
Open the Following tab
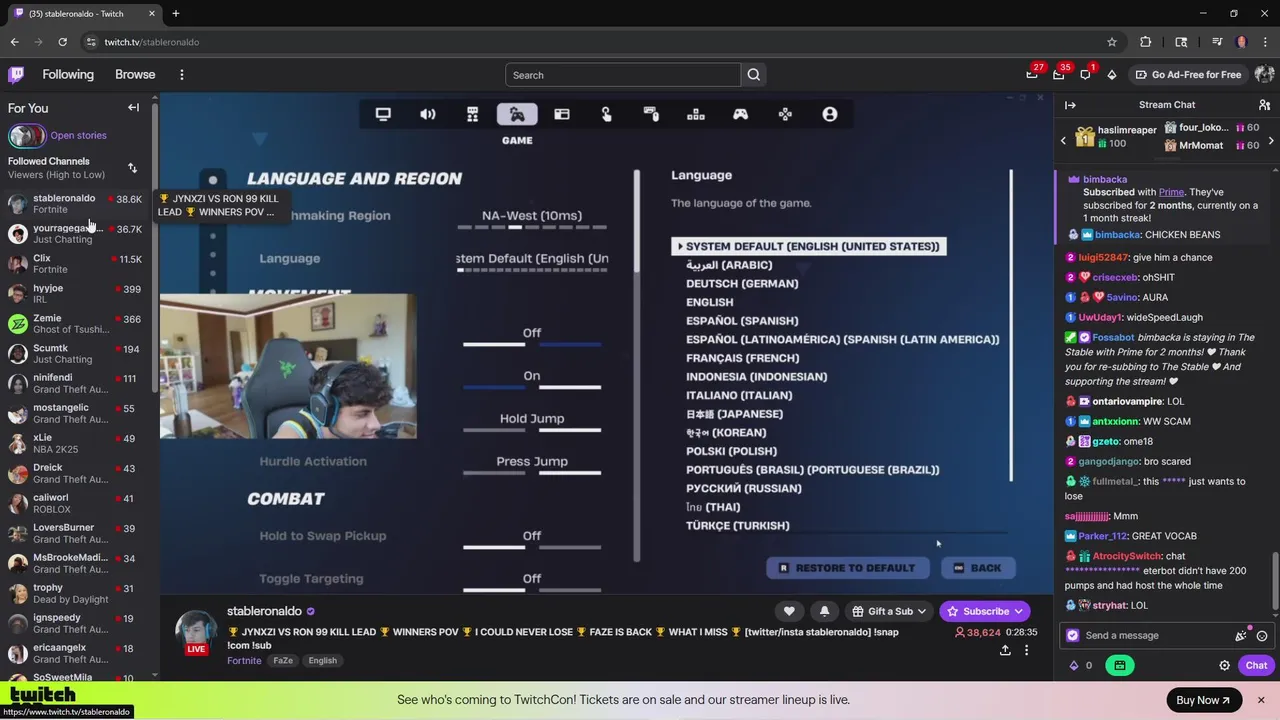tap(68, 75)
